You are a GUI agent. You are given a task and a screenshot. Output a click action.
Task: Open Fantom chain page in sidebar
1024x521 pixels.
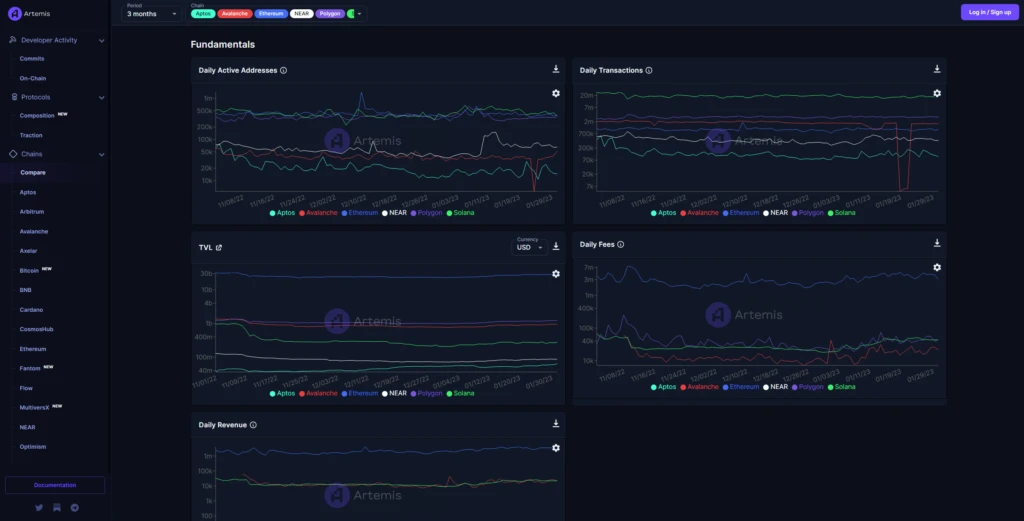[x=30, y=369]
